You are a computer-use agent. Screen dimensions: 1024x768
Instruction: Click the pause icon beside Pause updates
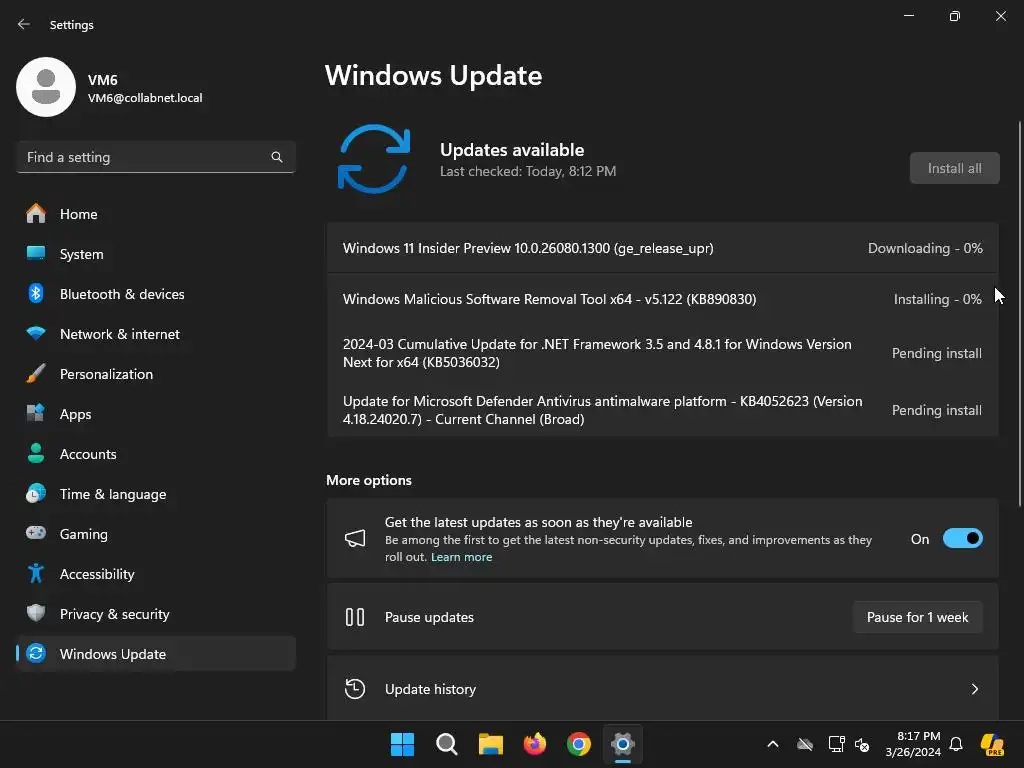355,616
